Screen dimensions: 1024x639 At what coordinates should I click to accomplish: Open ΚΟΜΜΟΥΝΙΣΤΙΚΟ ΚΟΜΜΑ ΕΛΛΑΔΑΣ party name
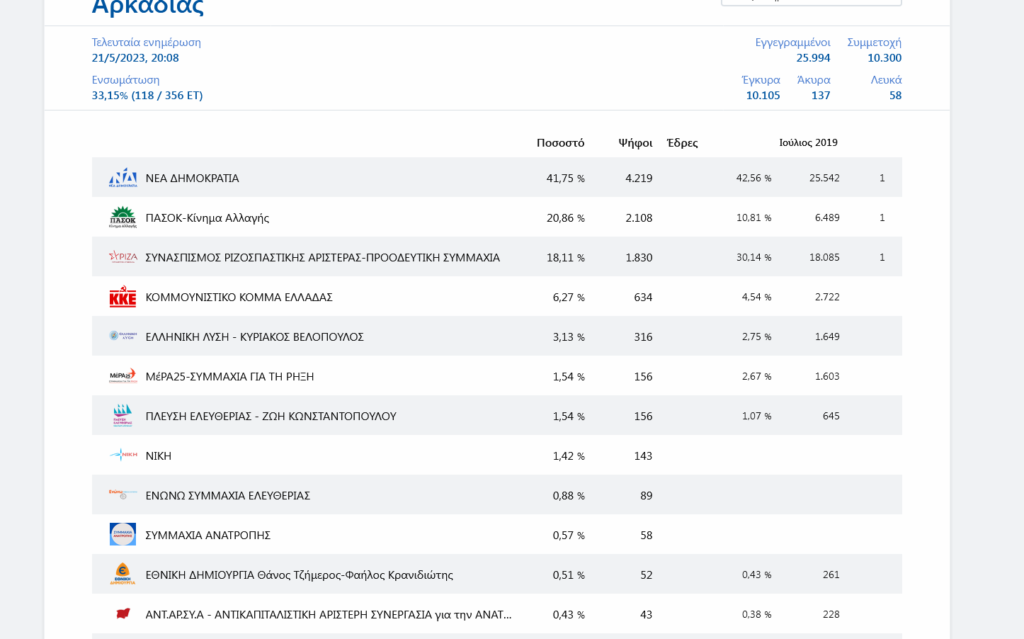pyautogui.click(x=239, y=297)
